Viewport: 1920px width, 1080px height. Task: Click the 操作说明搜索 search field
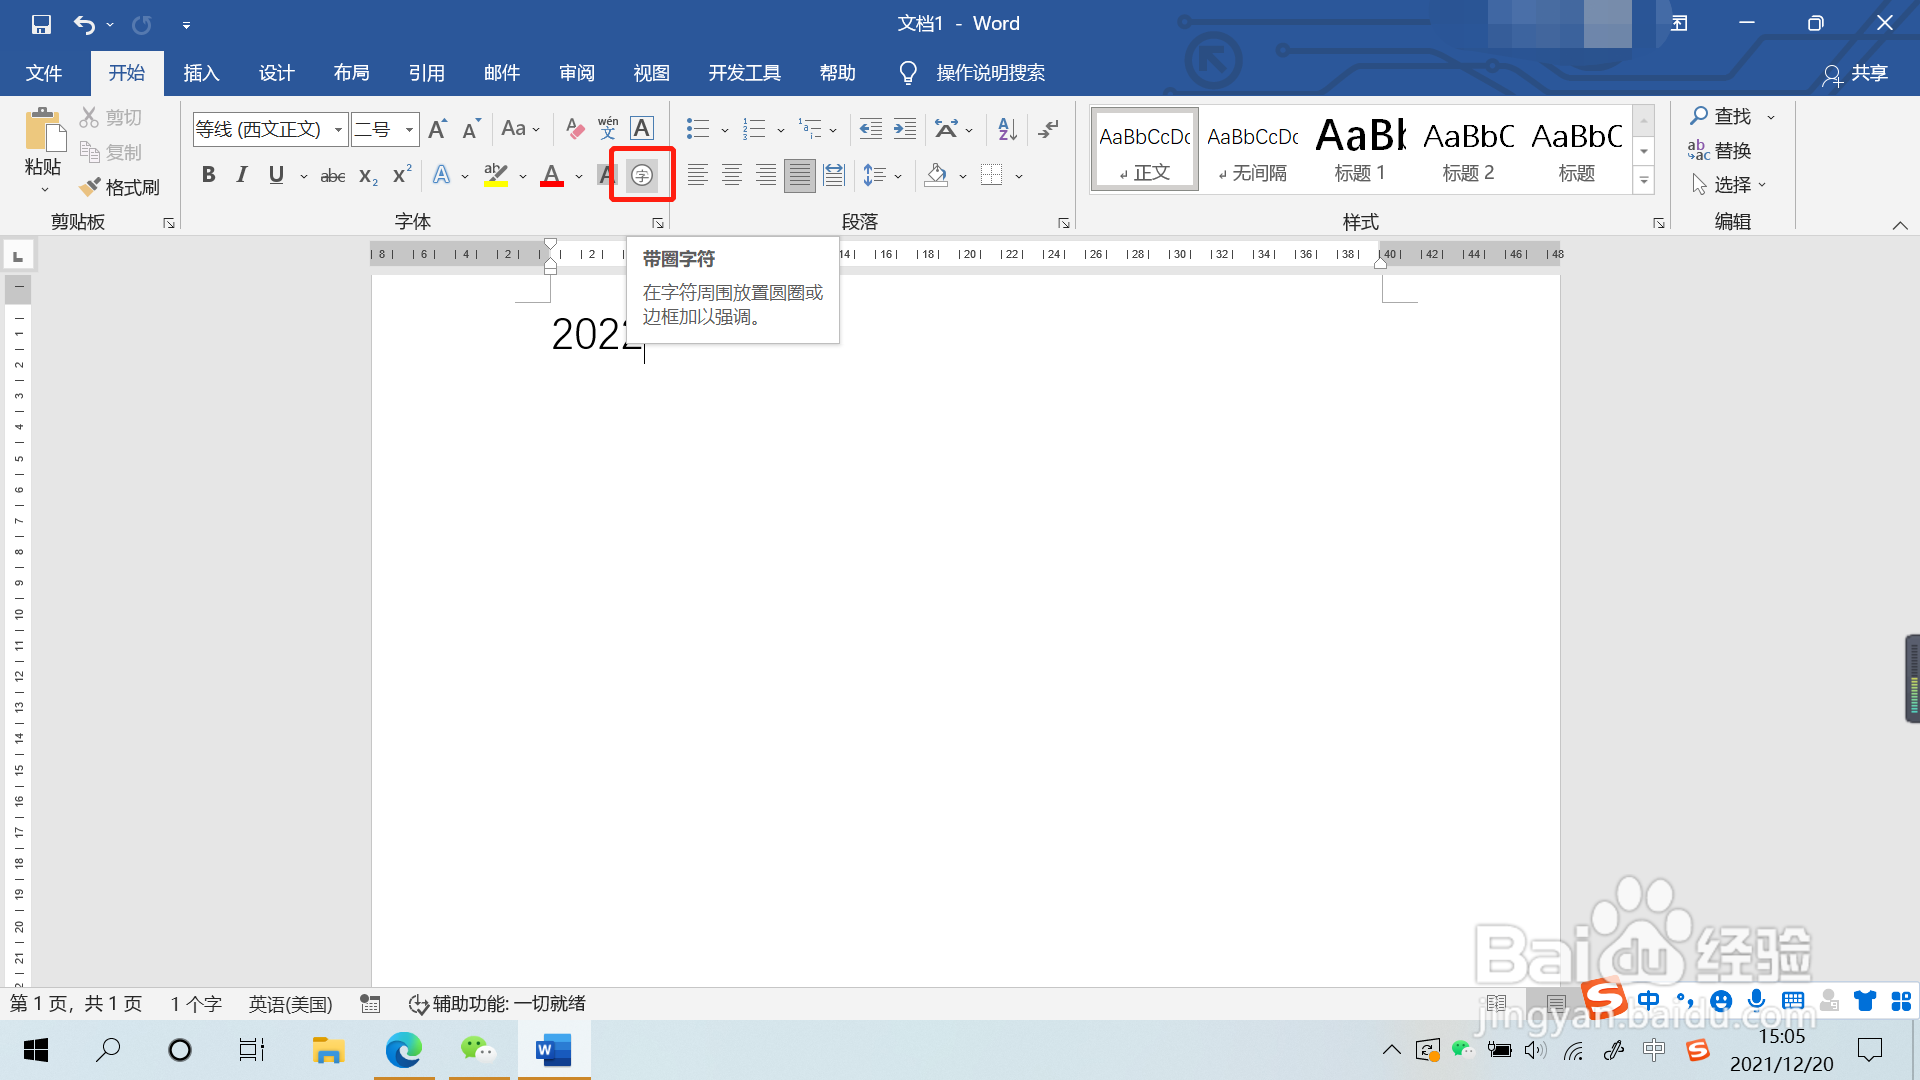click(990, 73)
